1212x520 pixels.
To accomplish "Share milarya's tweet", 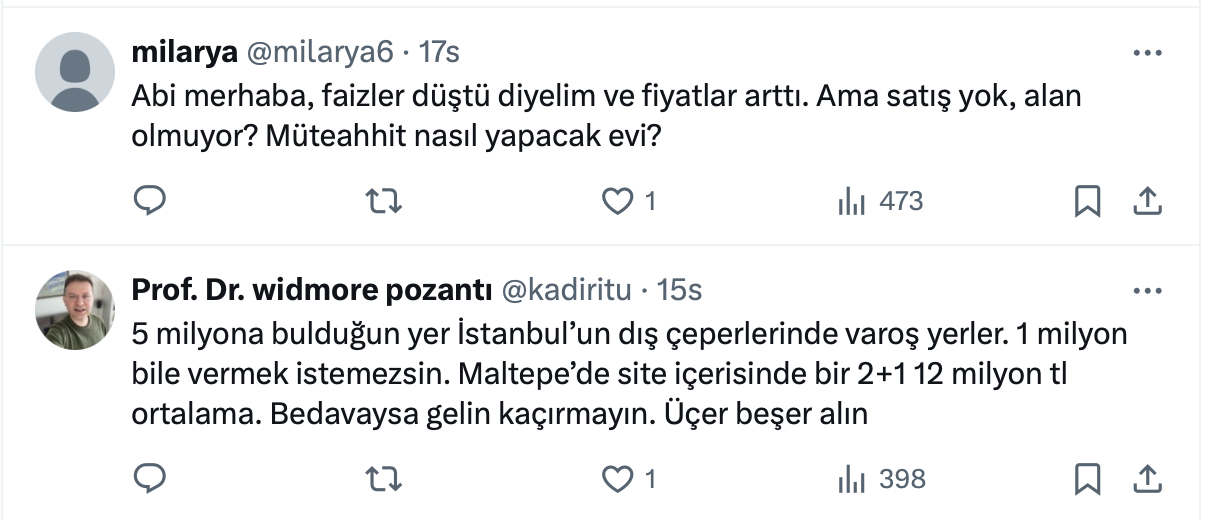I will click(1146, 202).
